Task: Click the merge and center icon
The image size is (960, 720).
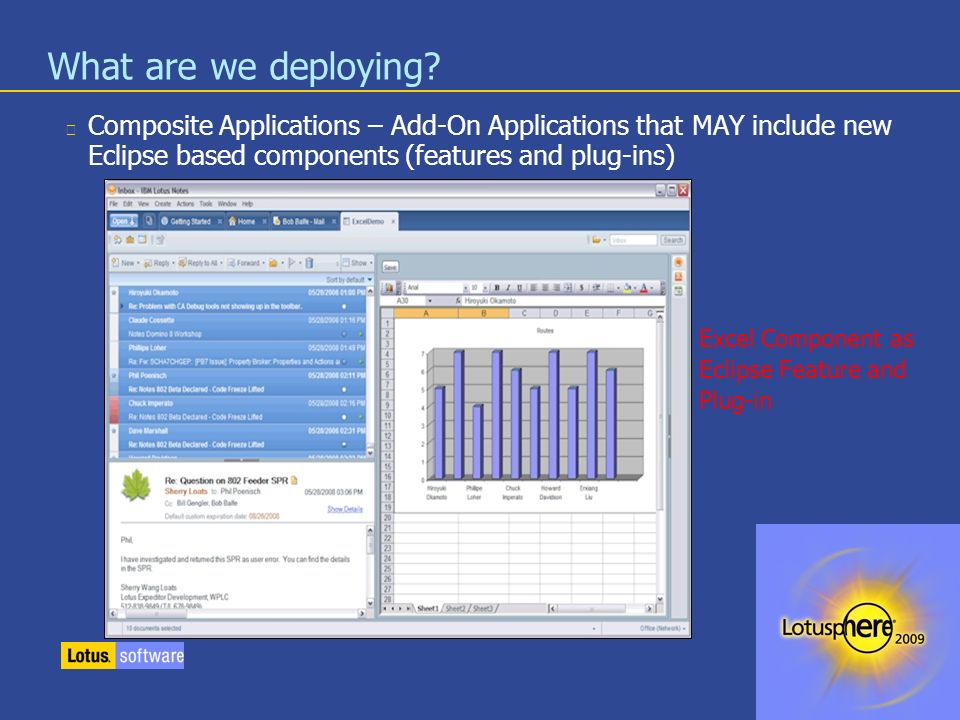Action: click(568, 288)
